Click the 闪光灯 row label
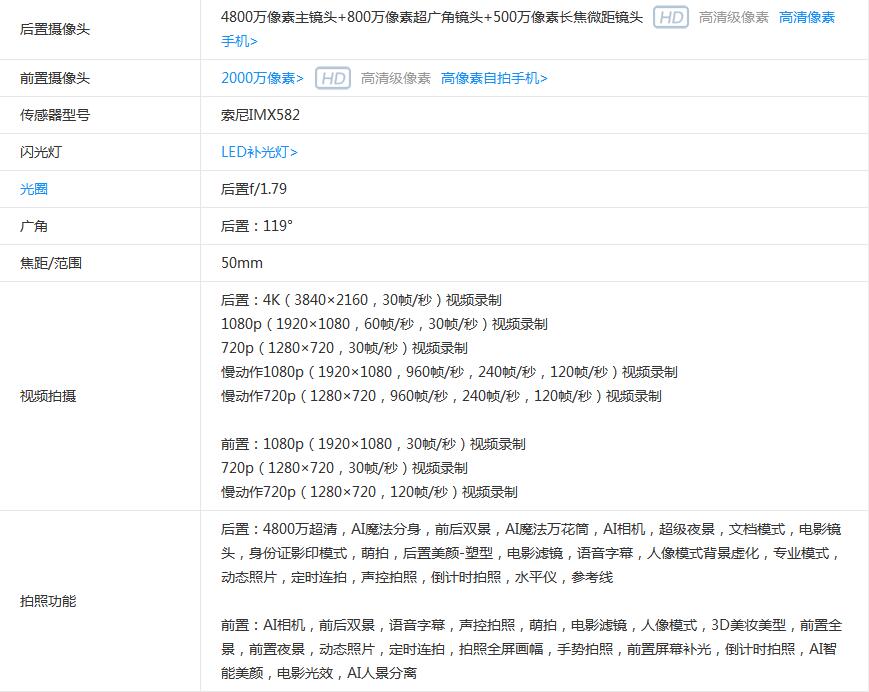 41,152
